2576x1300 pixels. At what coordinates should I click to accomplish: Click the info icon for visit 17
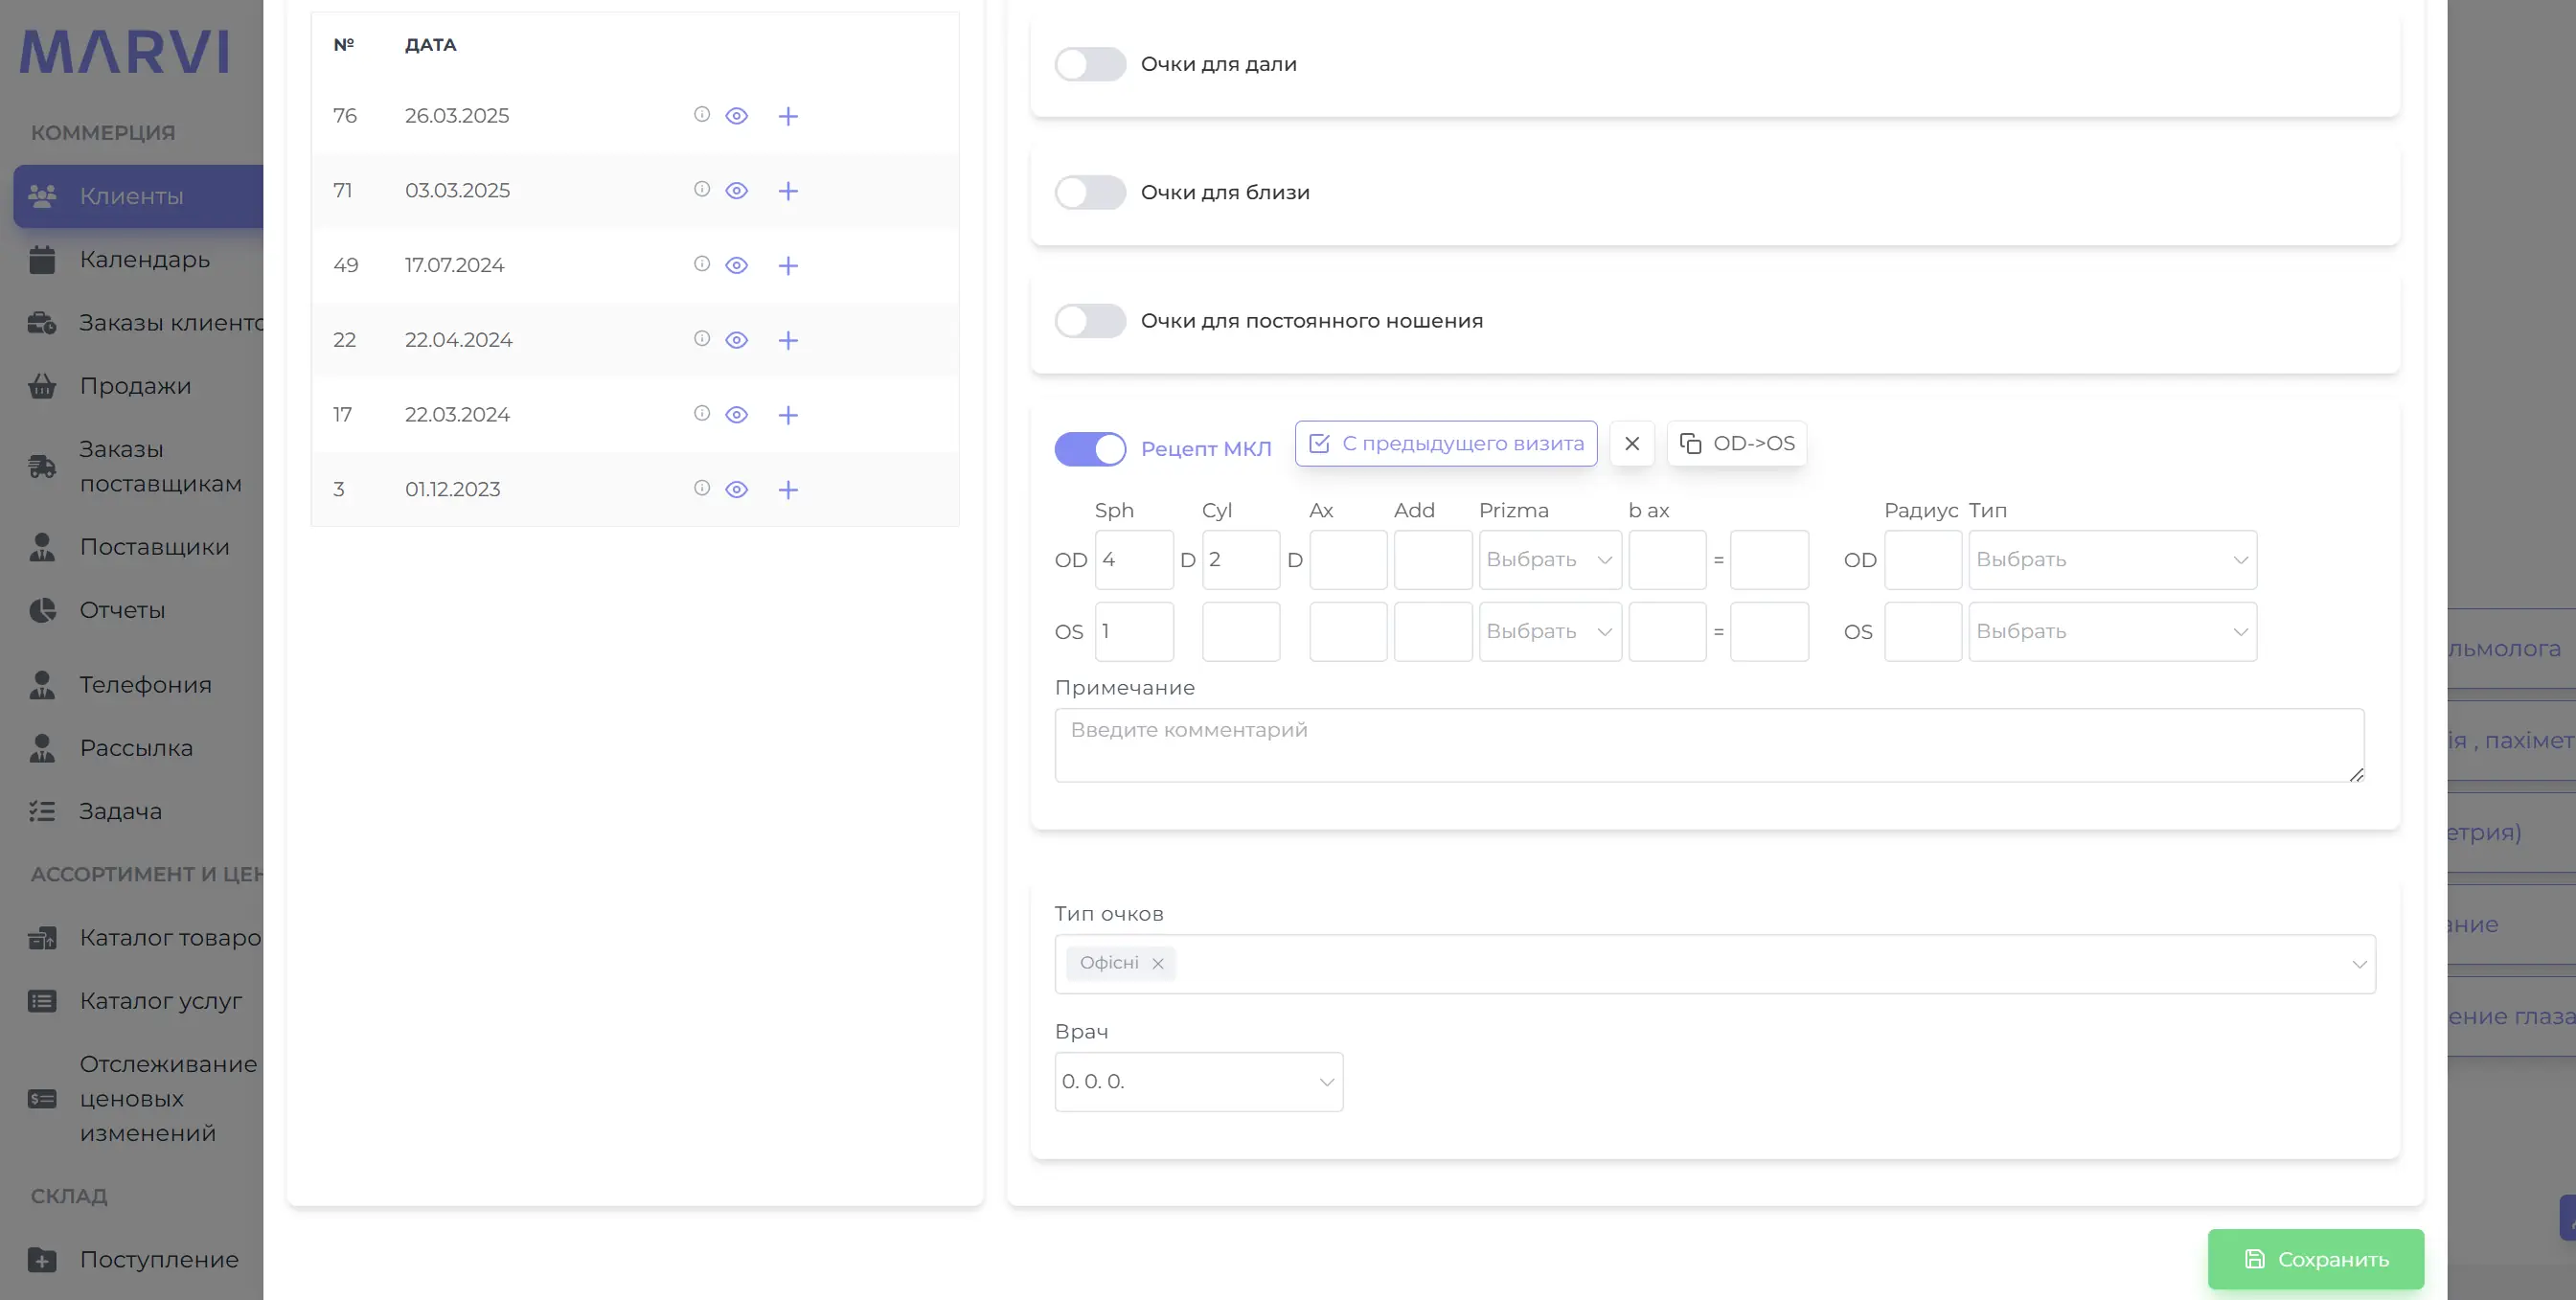(x=702, y=414)
